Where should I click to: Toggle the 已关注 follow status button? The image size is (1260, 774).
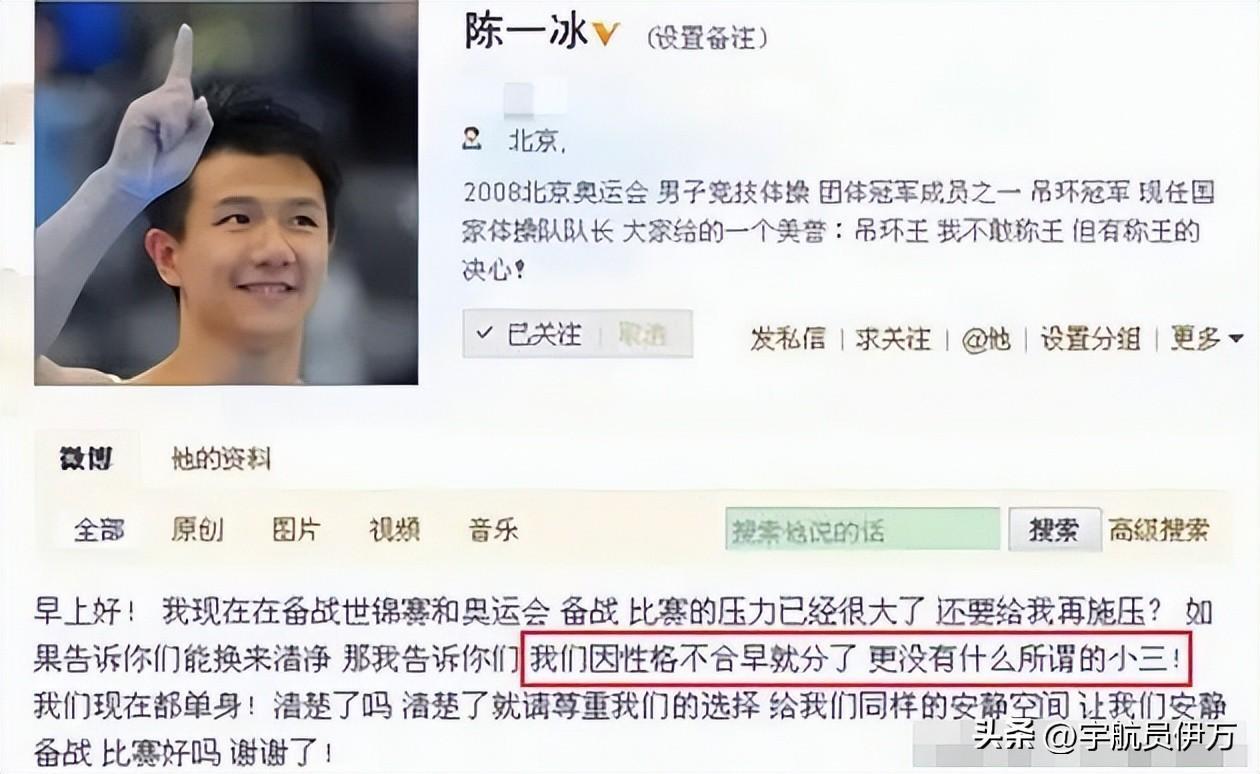pos(530,334)
